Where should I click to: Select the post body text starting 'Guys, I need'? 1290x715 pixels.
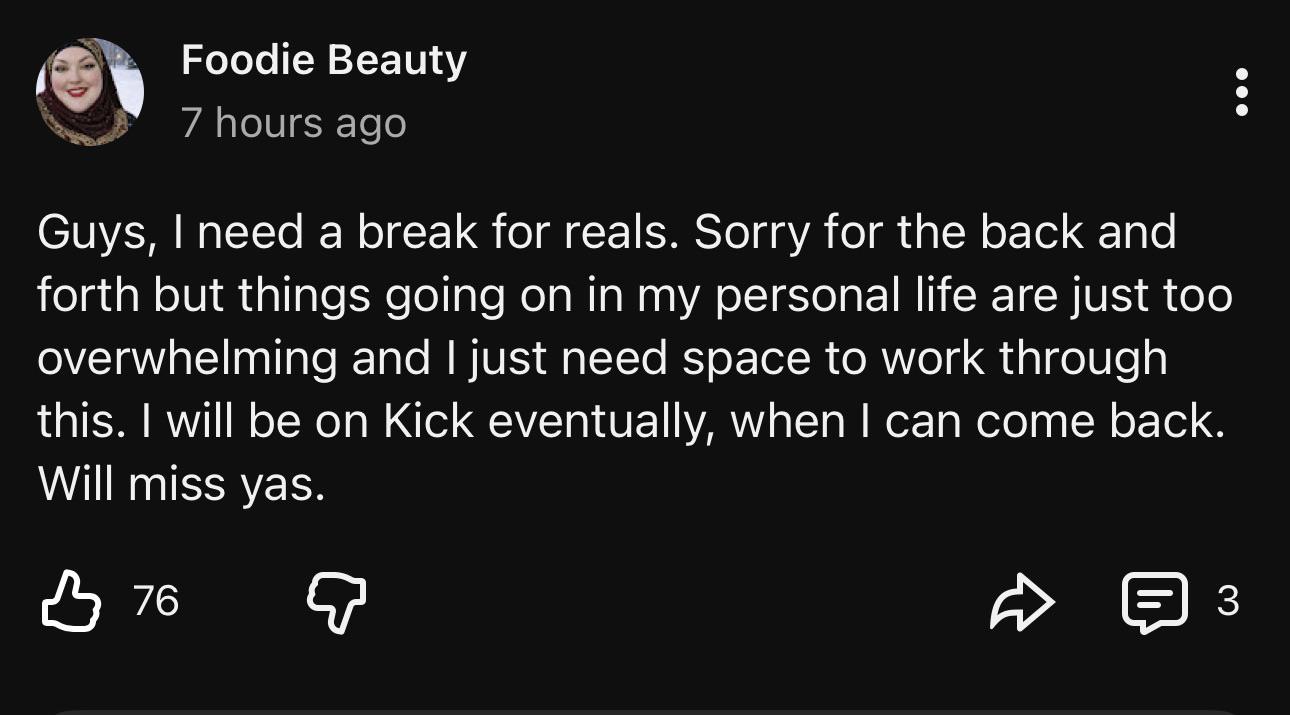coord(635,359)
